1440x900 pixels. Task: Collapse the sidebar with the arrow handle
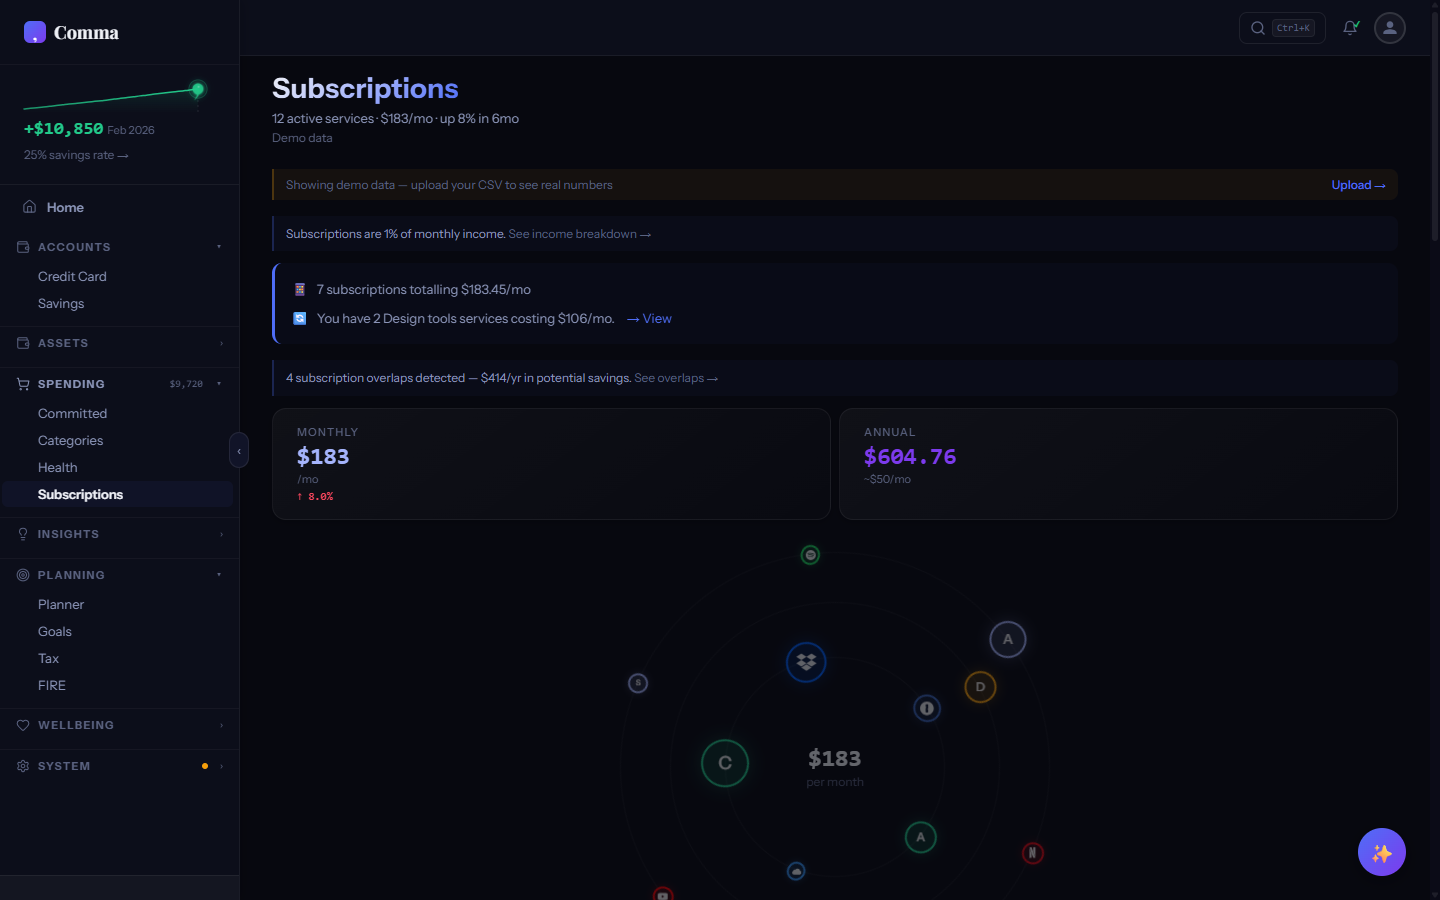pyautogui.click(x=239, y=450)
